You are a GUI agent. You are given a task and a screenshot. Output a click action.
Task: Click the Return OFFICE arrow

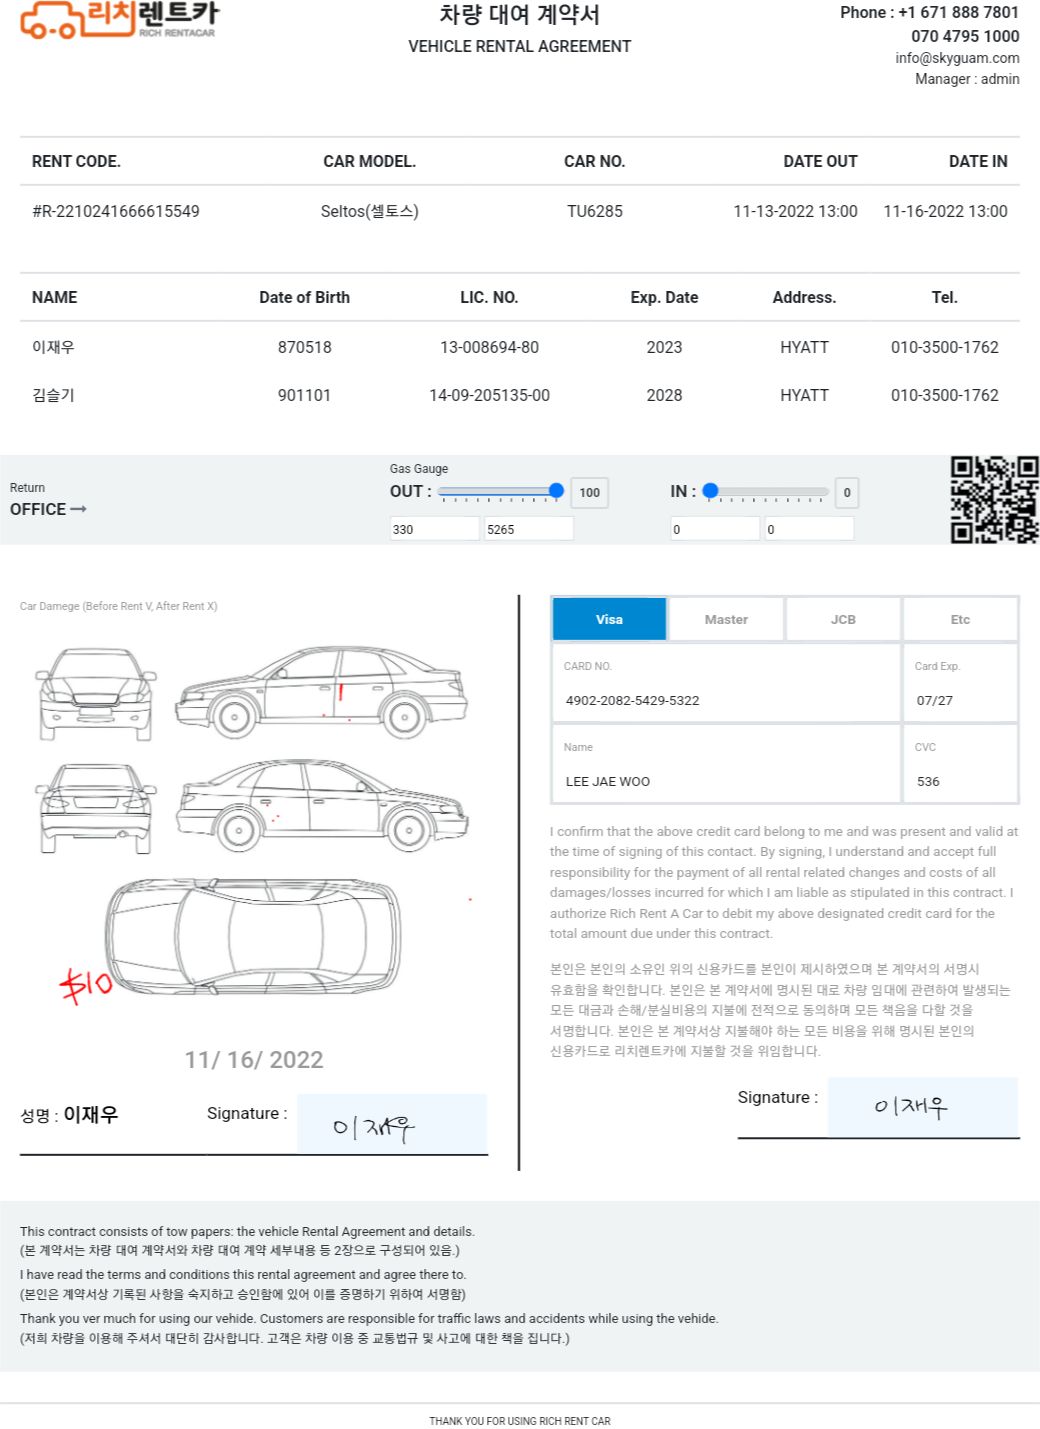78,509
